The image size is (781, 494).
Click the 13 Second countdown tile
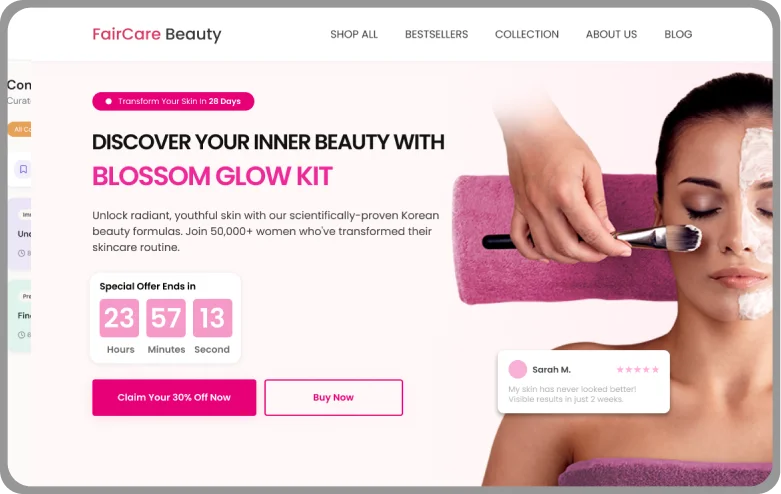213,318
